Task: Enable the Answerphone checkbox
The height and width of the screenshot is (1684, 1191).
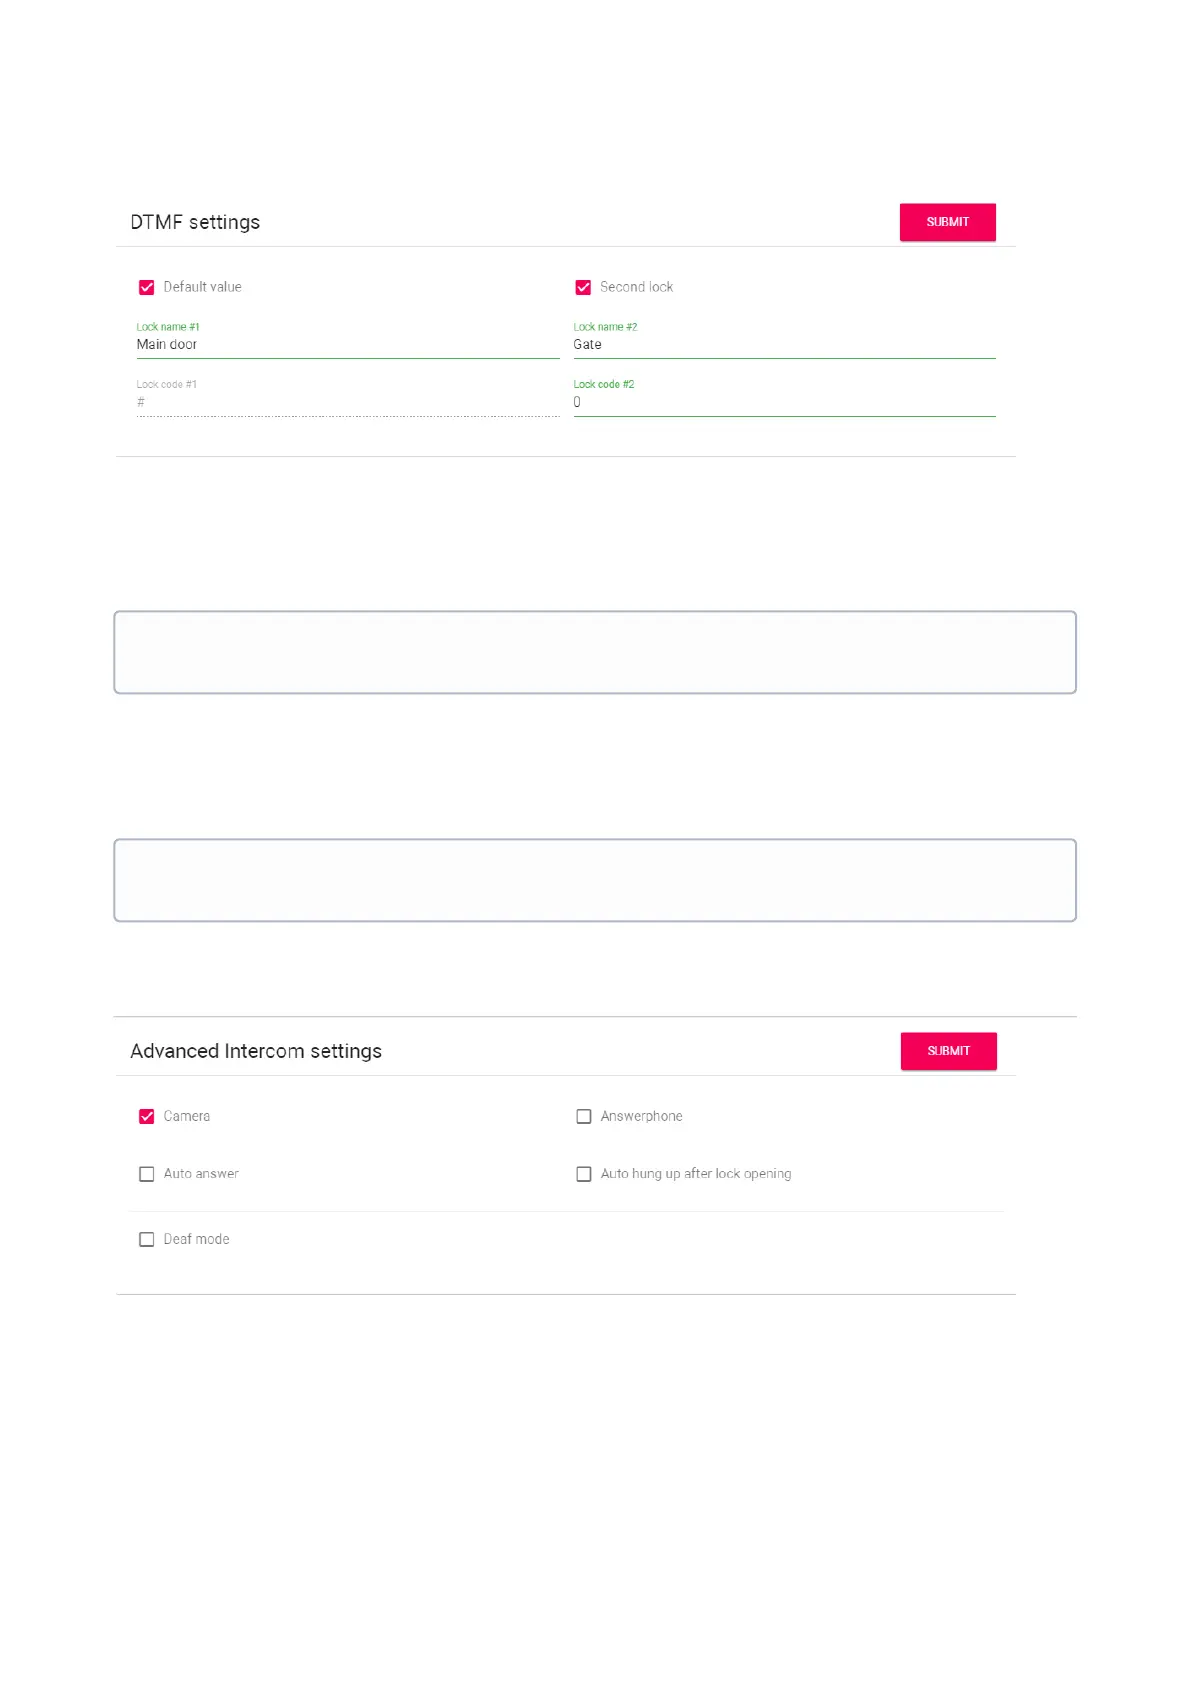Action: click(x=584, y=1117)
